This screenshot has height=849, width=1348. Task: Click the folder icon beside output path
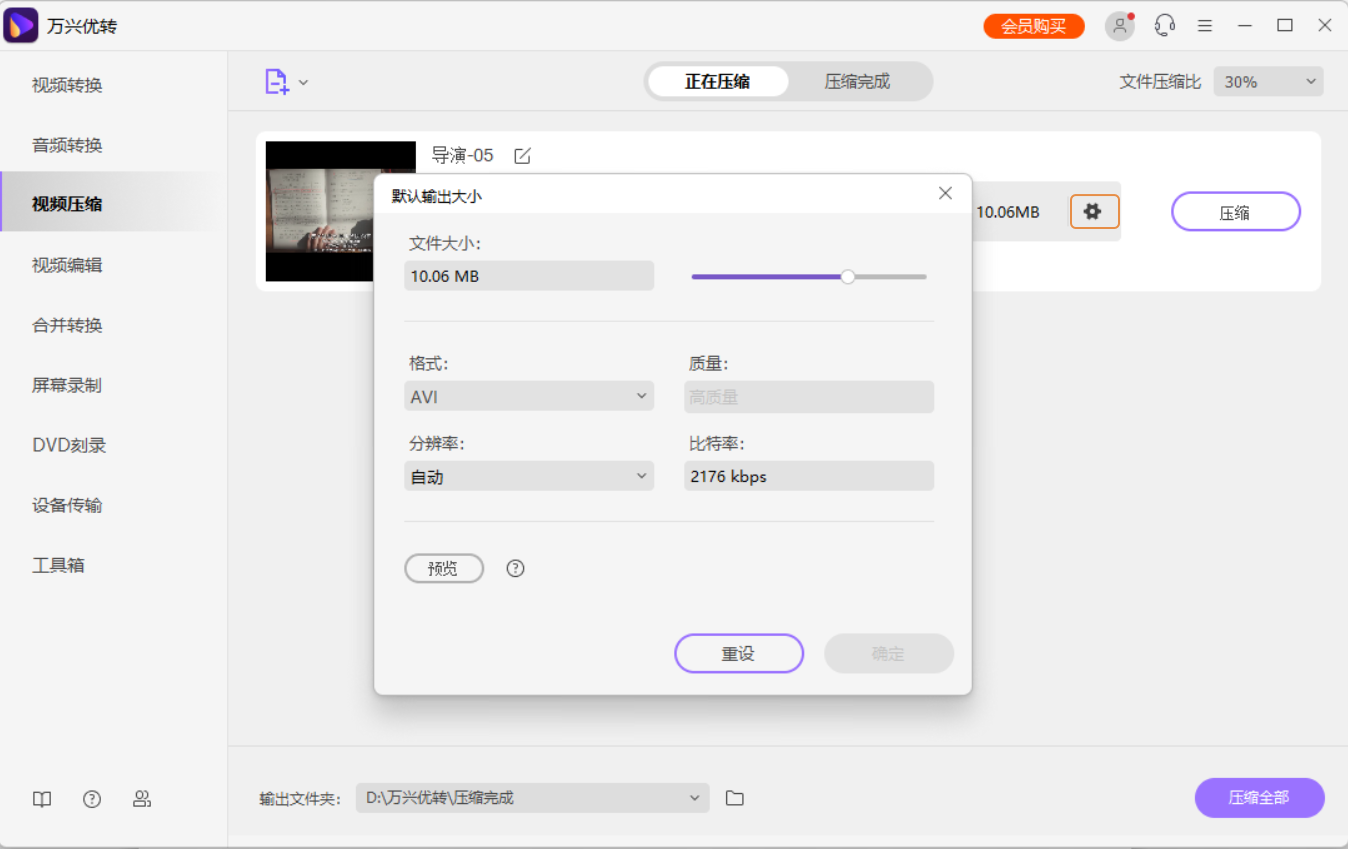(735, 797)
